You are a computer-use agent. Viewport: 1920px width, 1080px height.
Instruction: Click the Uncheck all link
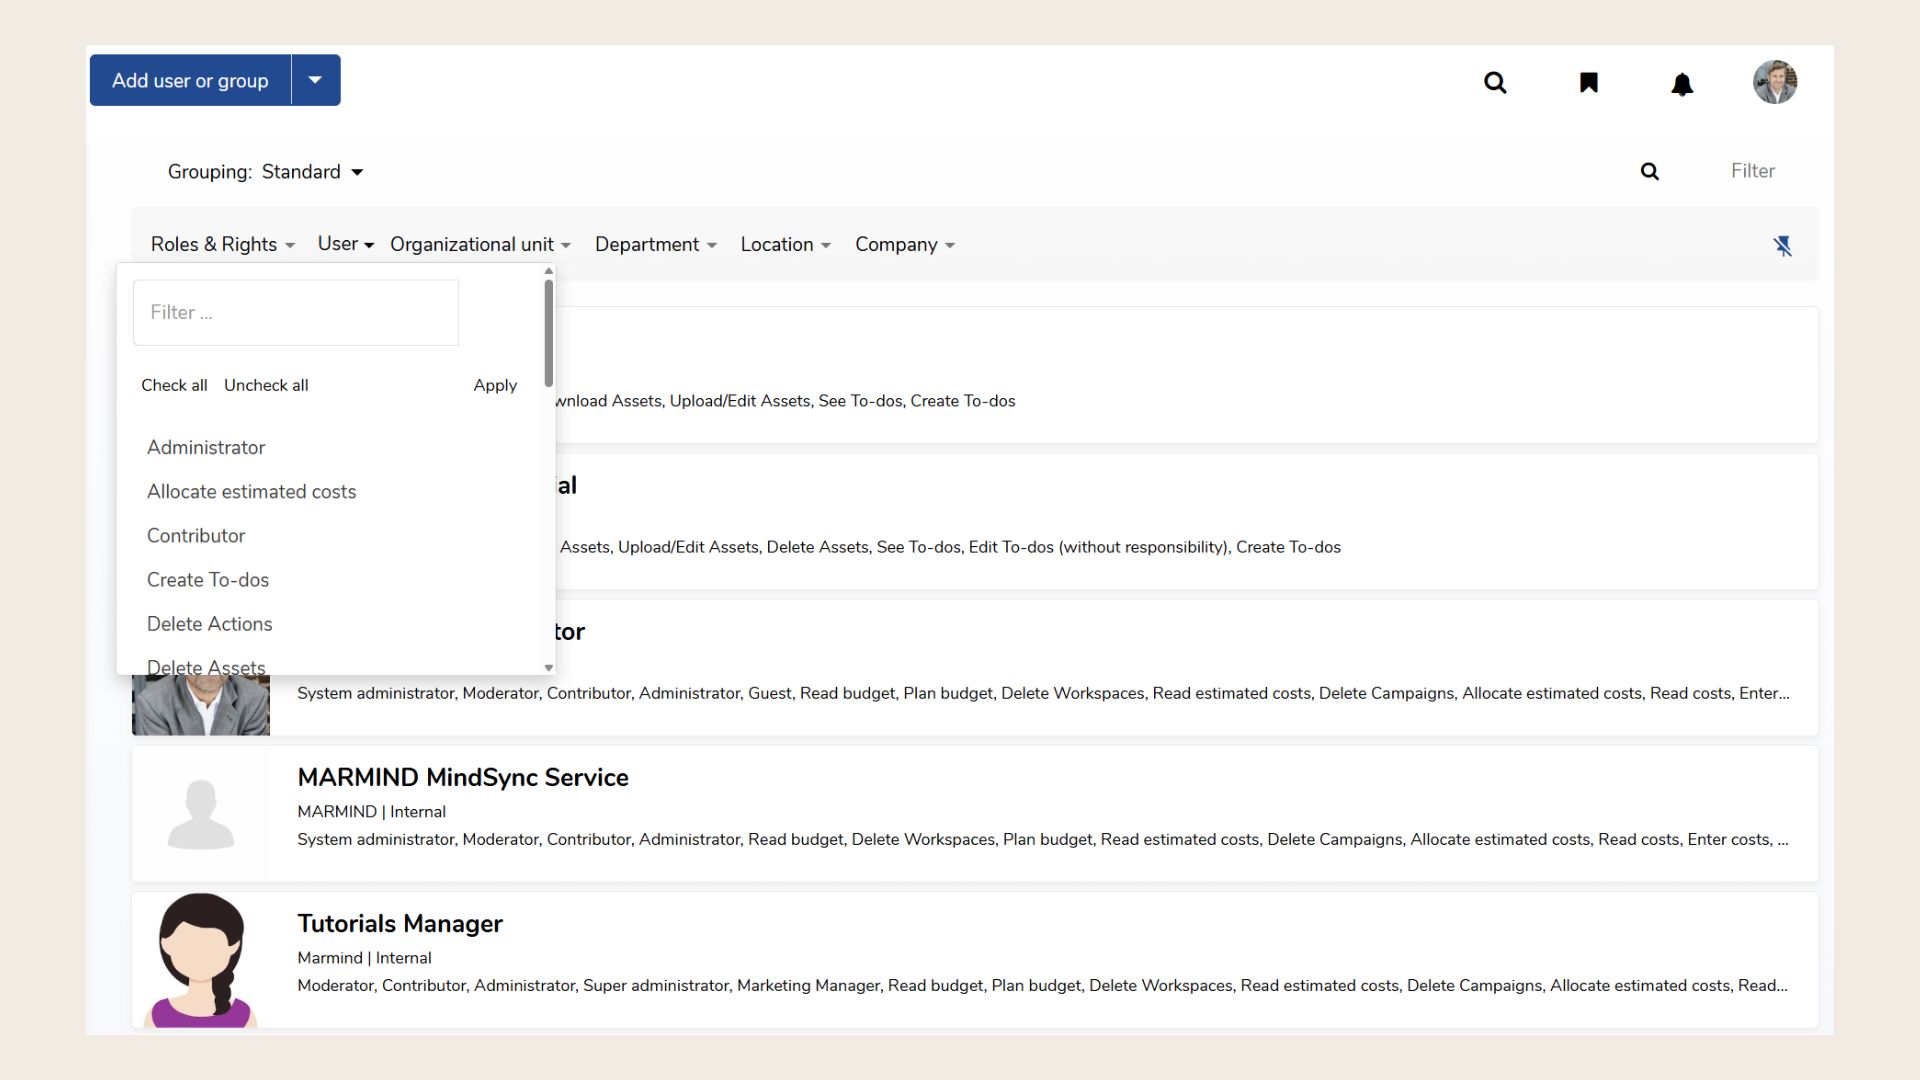pyautogui.click(x=266, y=386)
